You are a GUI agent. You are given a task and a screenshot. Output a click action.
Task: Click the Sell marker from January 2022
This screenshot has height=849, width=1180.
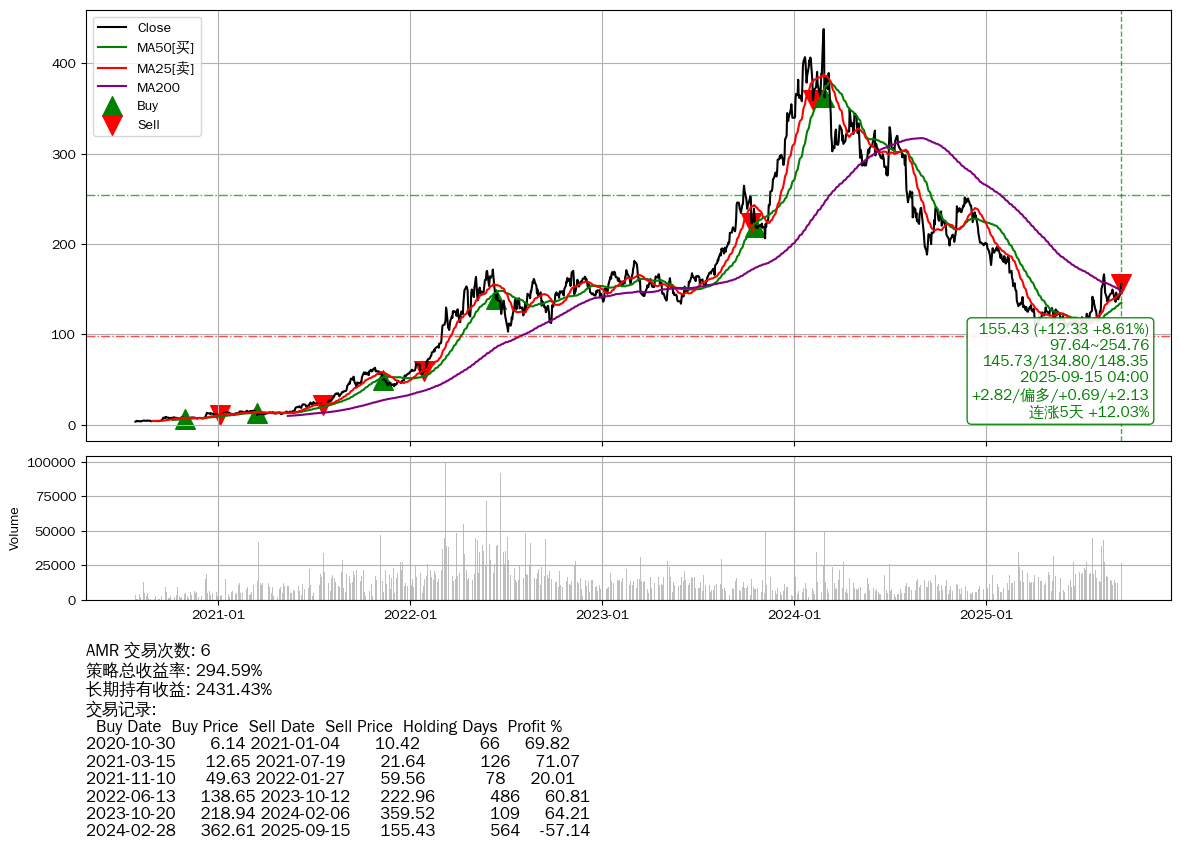click(423, 372)
